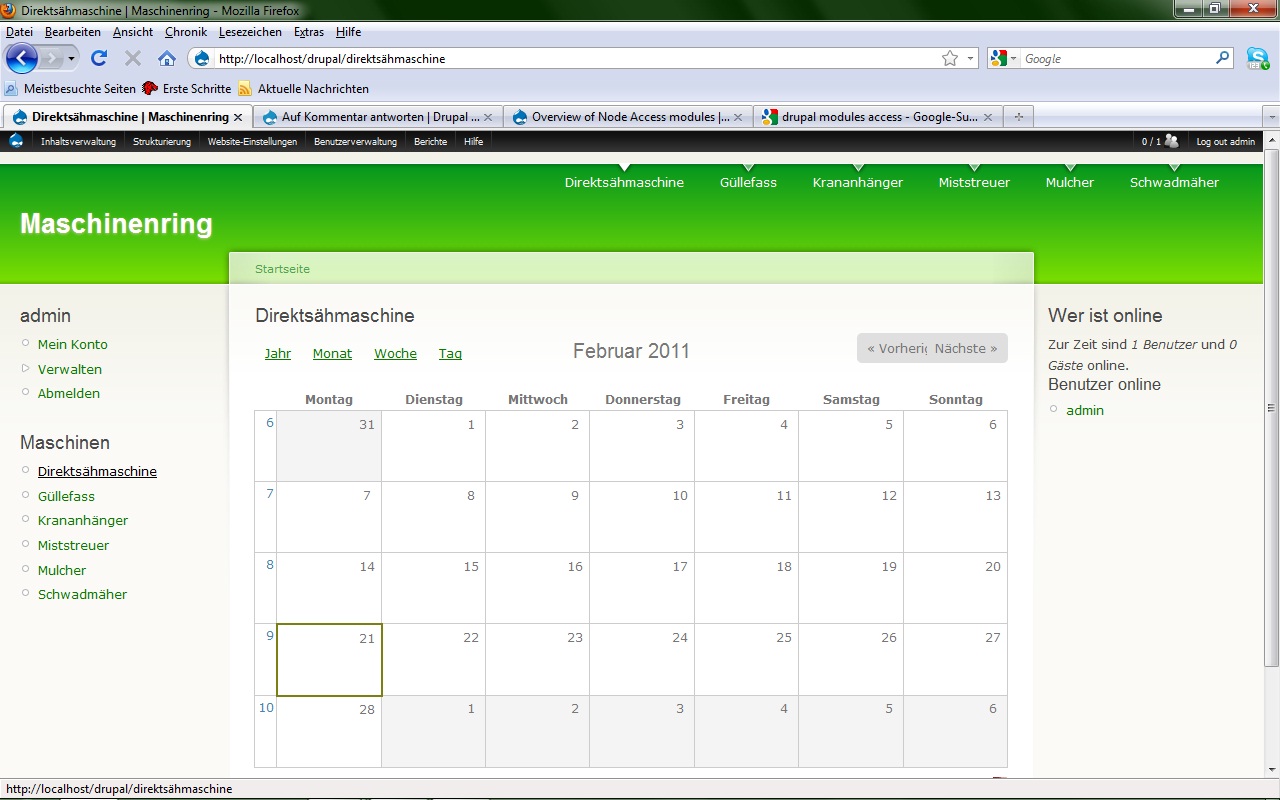Open the back/forward history dropdown arrow
Image resolution: width=1280 pixels, height=800 pixels.
(x=72, y=58)
